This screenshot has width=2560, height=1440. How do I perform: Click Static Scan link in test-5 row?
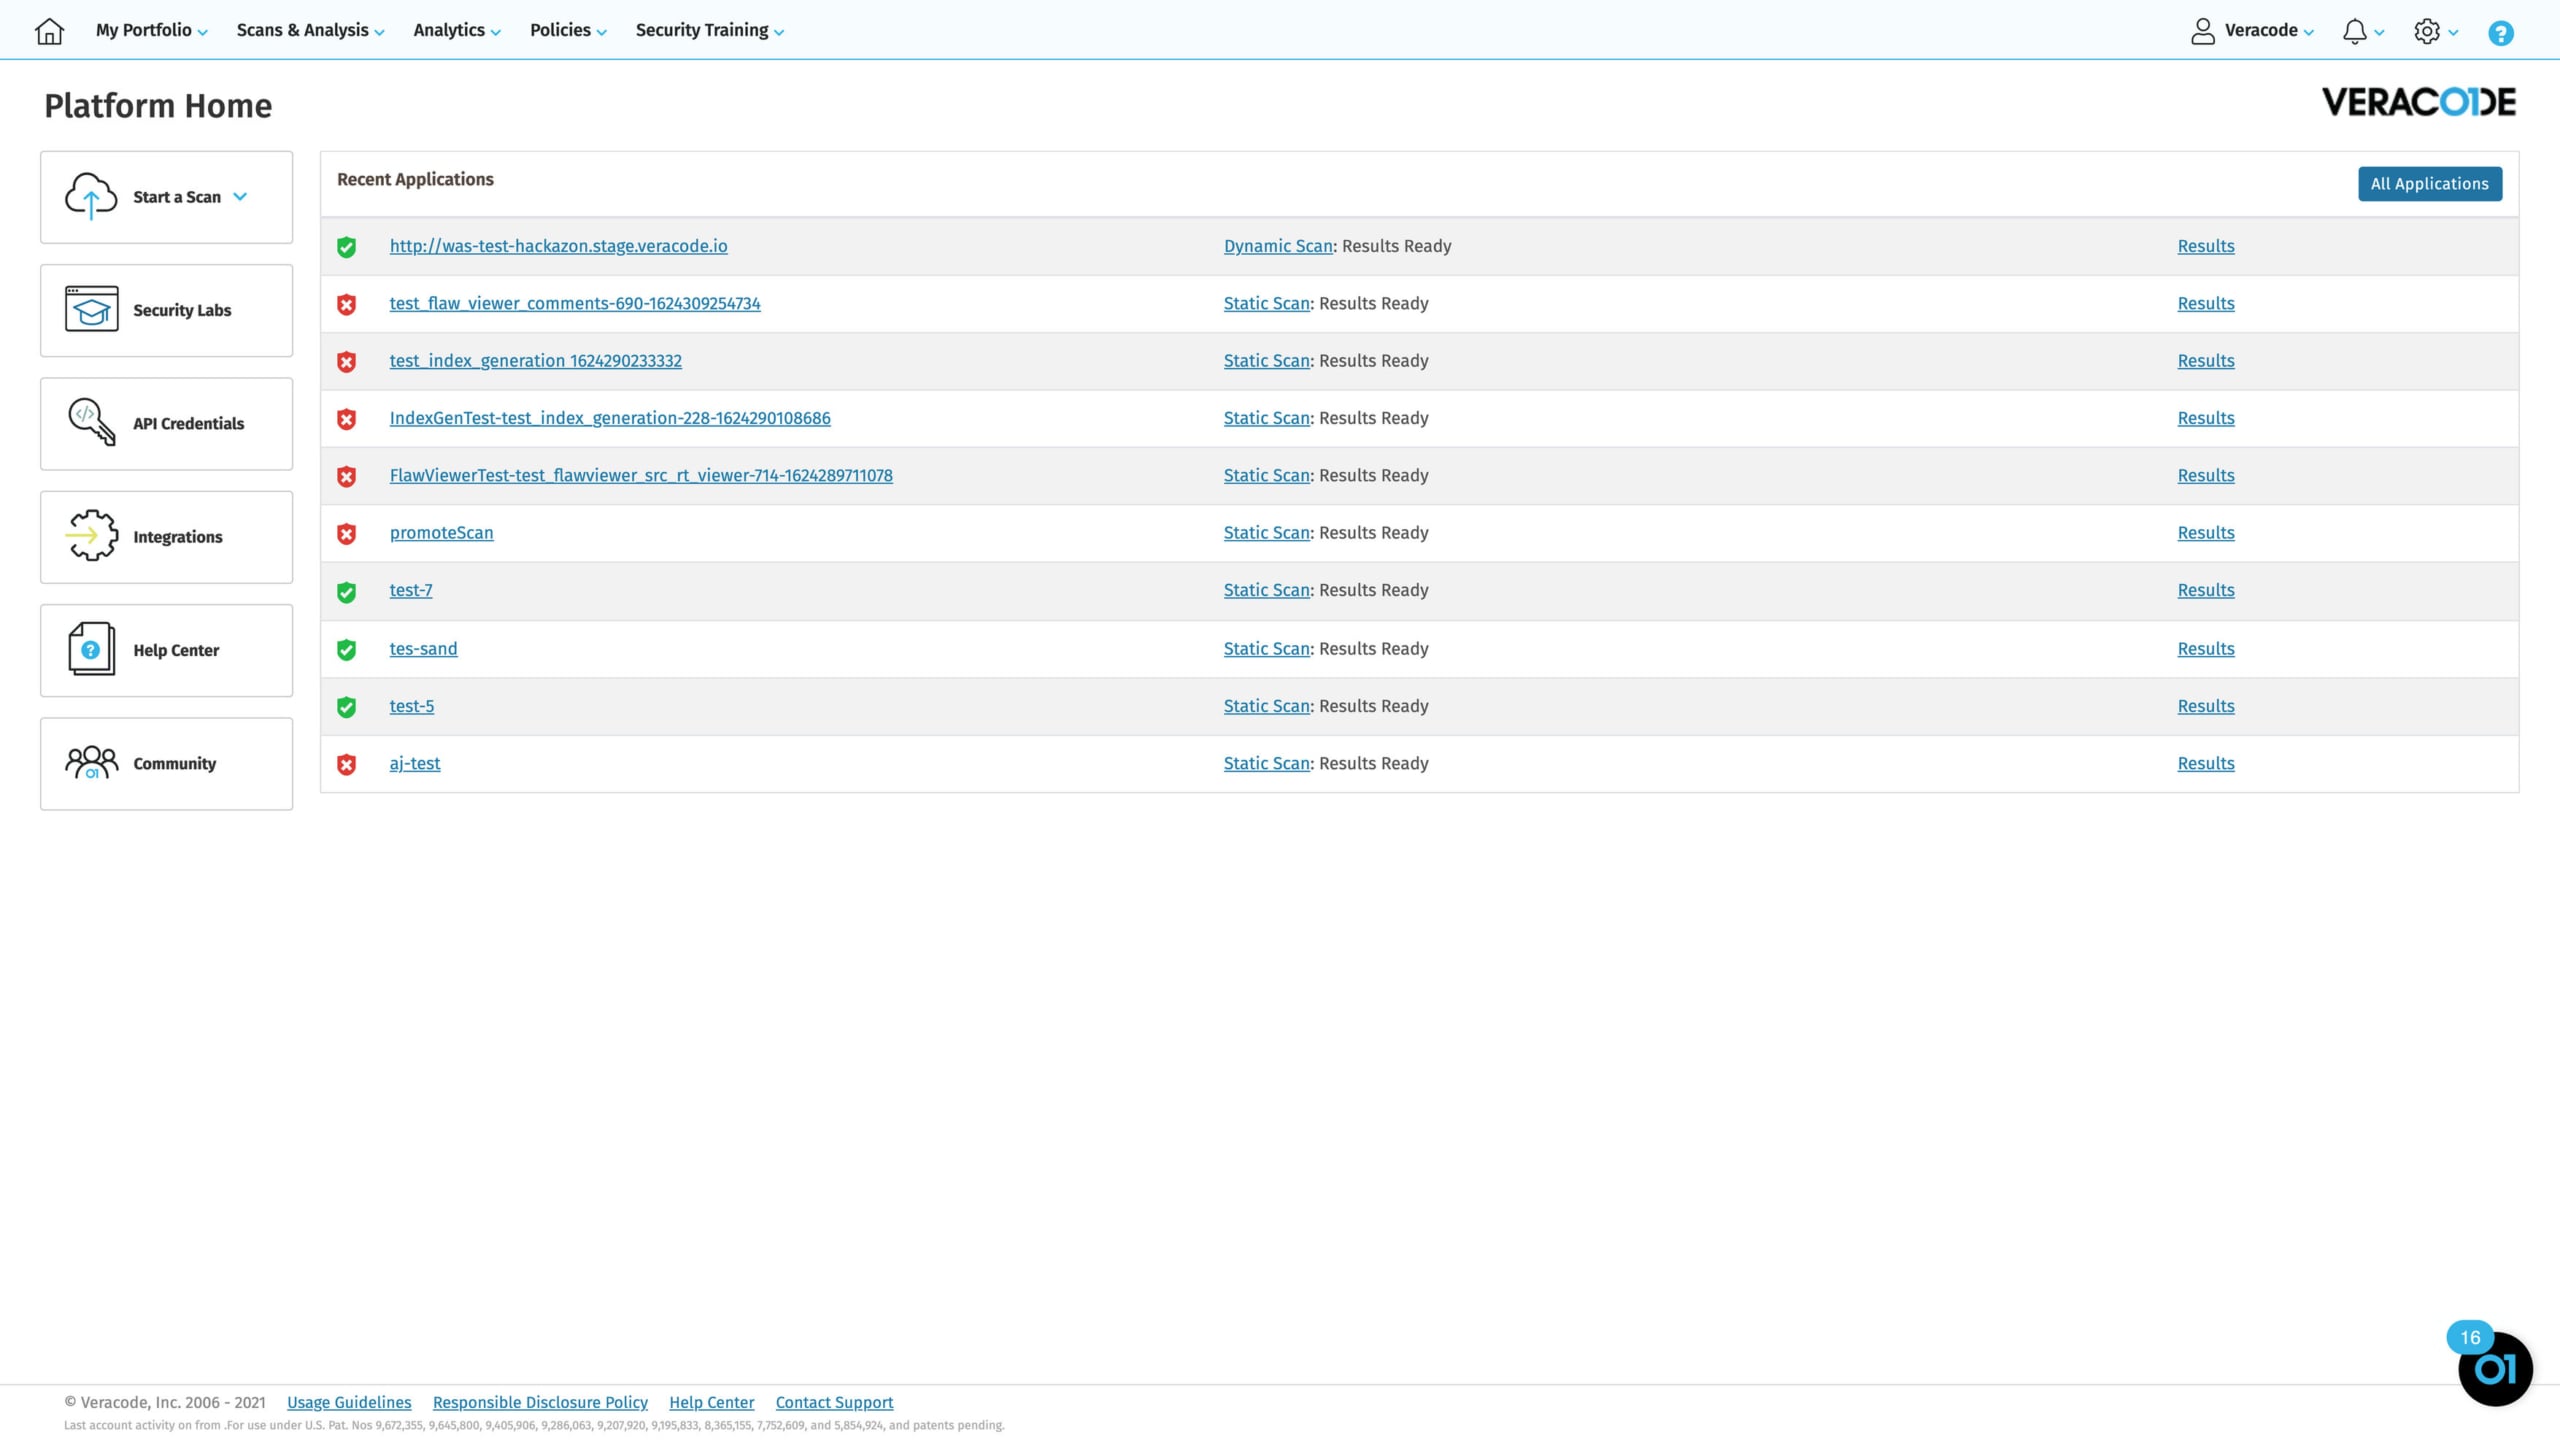click(x=1267, y=706)
